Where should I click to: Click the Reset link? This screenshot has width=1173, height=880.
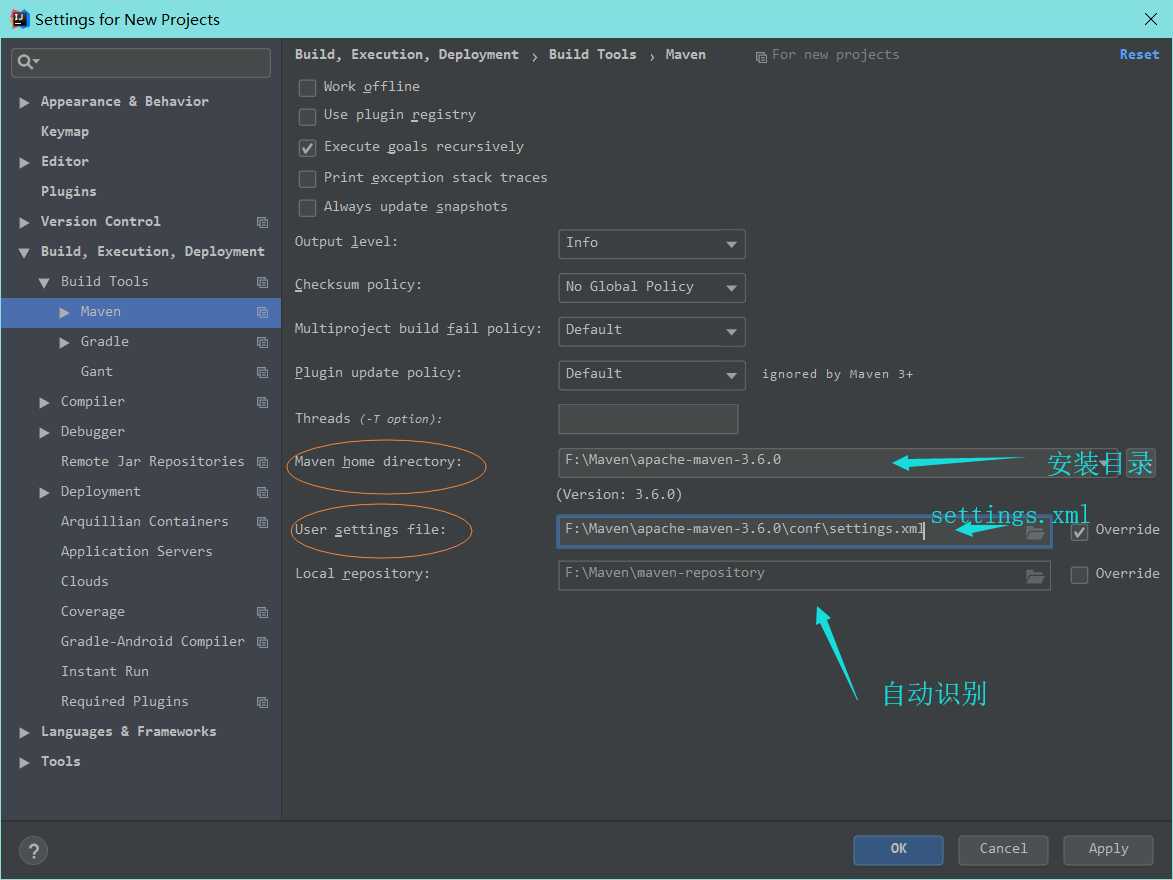pyautogui.click(x=1139, y=55)
